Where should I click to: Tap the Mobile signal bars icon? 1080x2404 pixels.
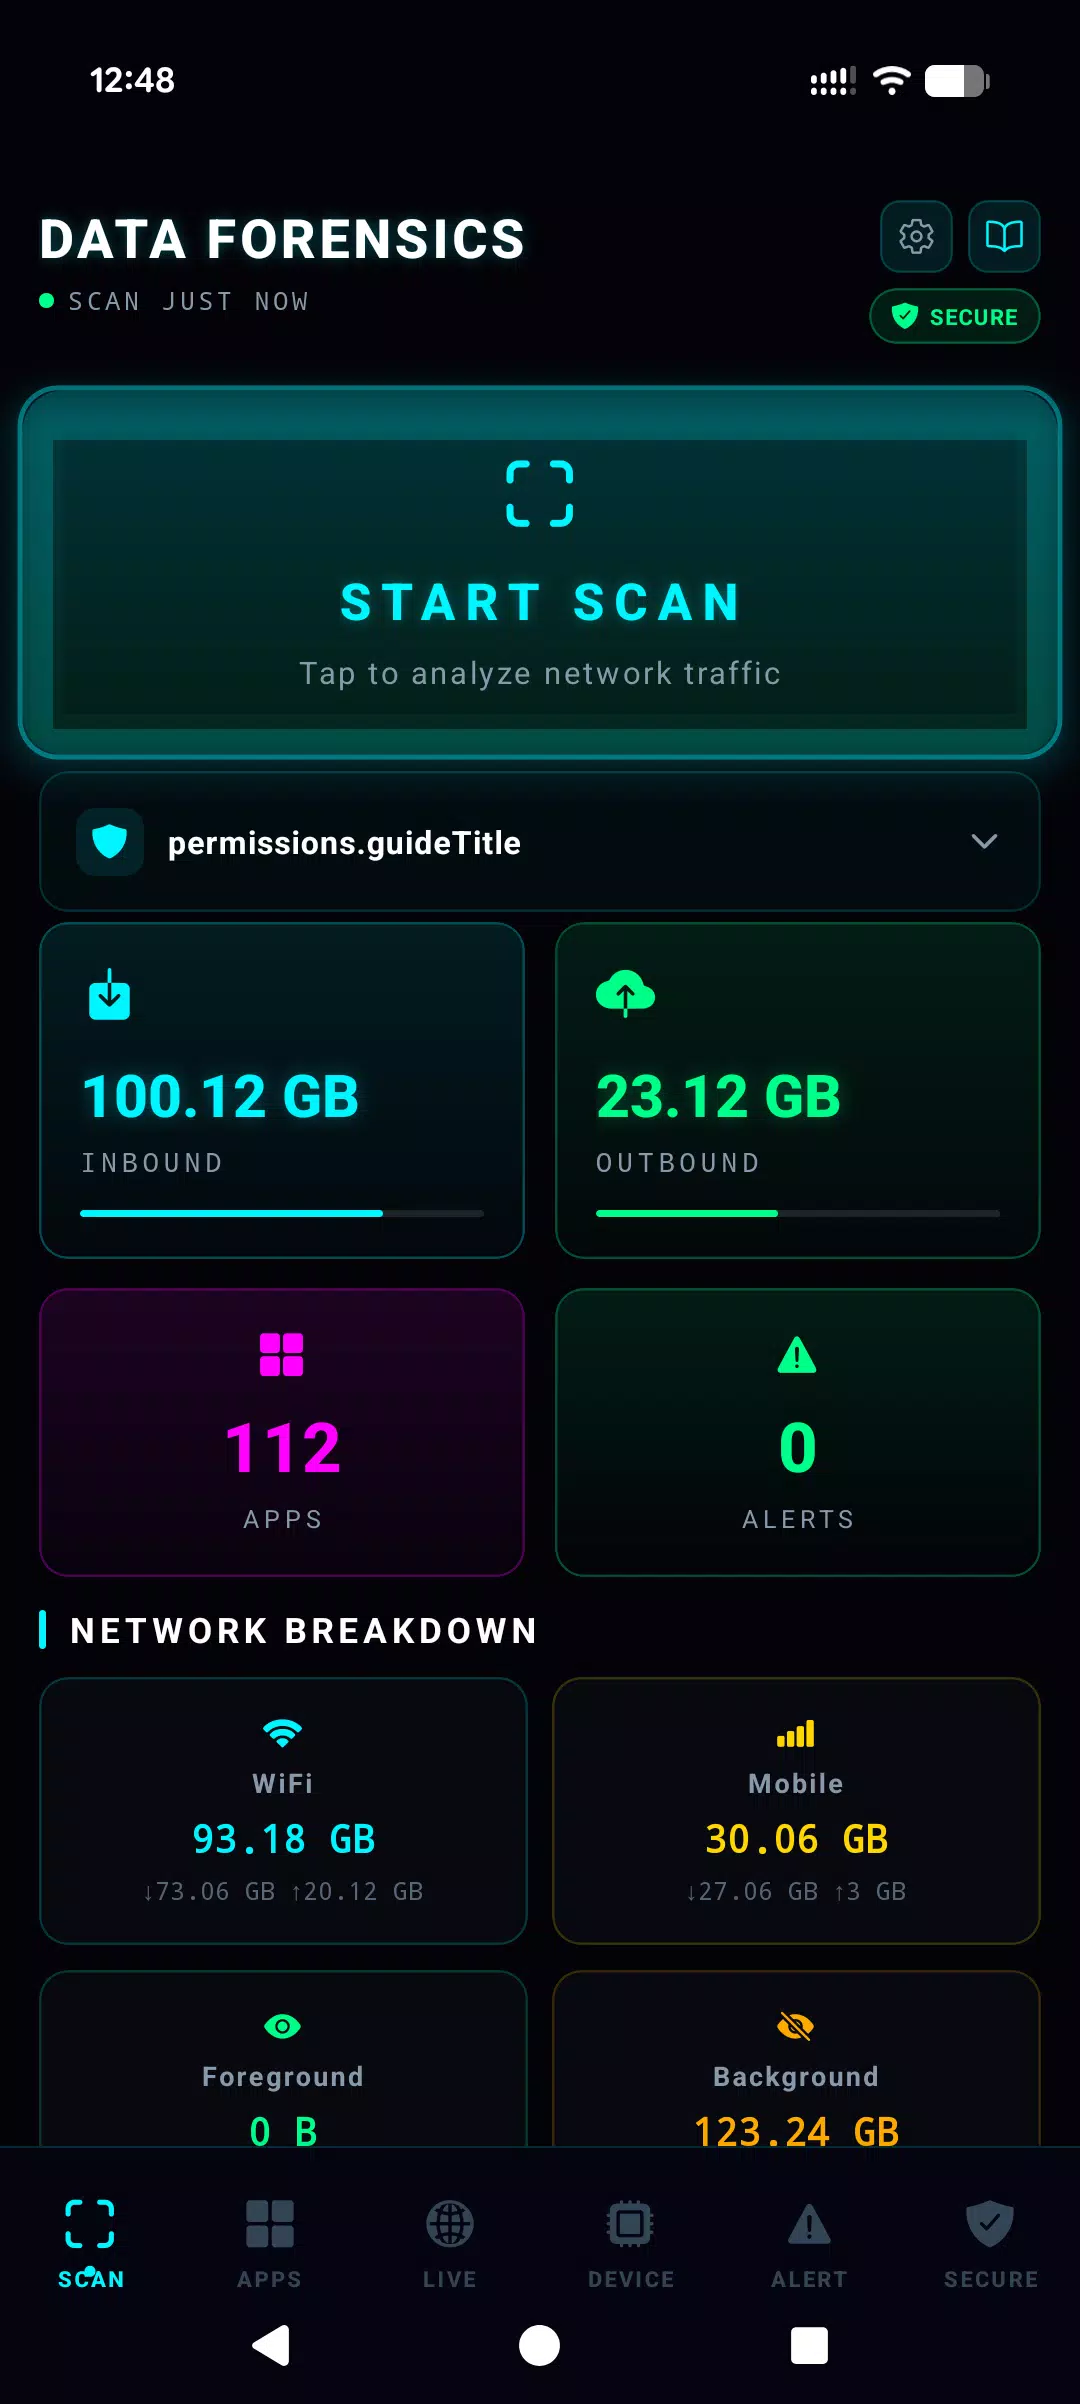point(796,1733)
